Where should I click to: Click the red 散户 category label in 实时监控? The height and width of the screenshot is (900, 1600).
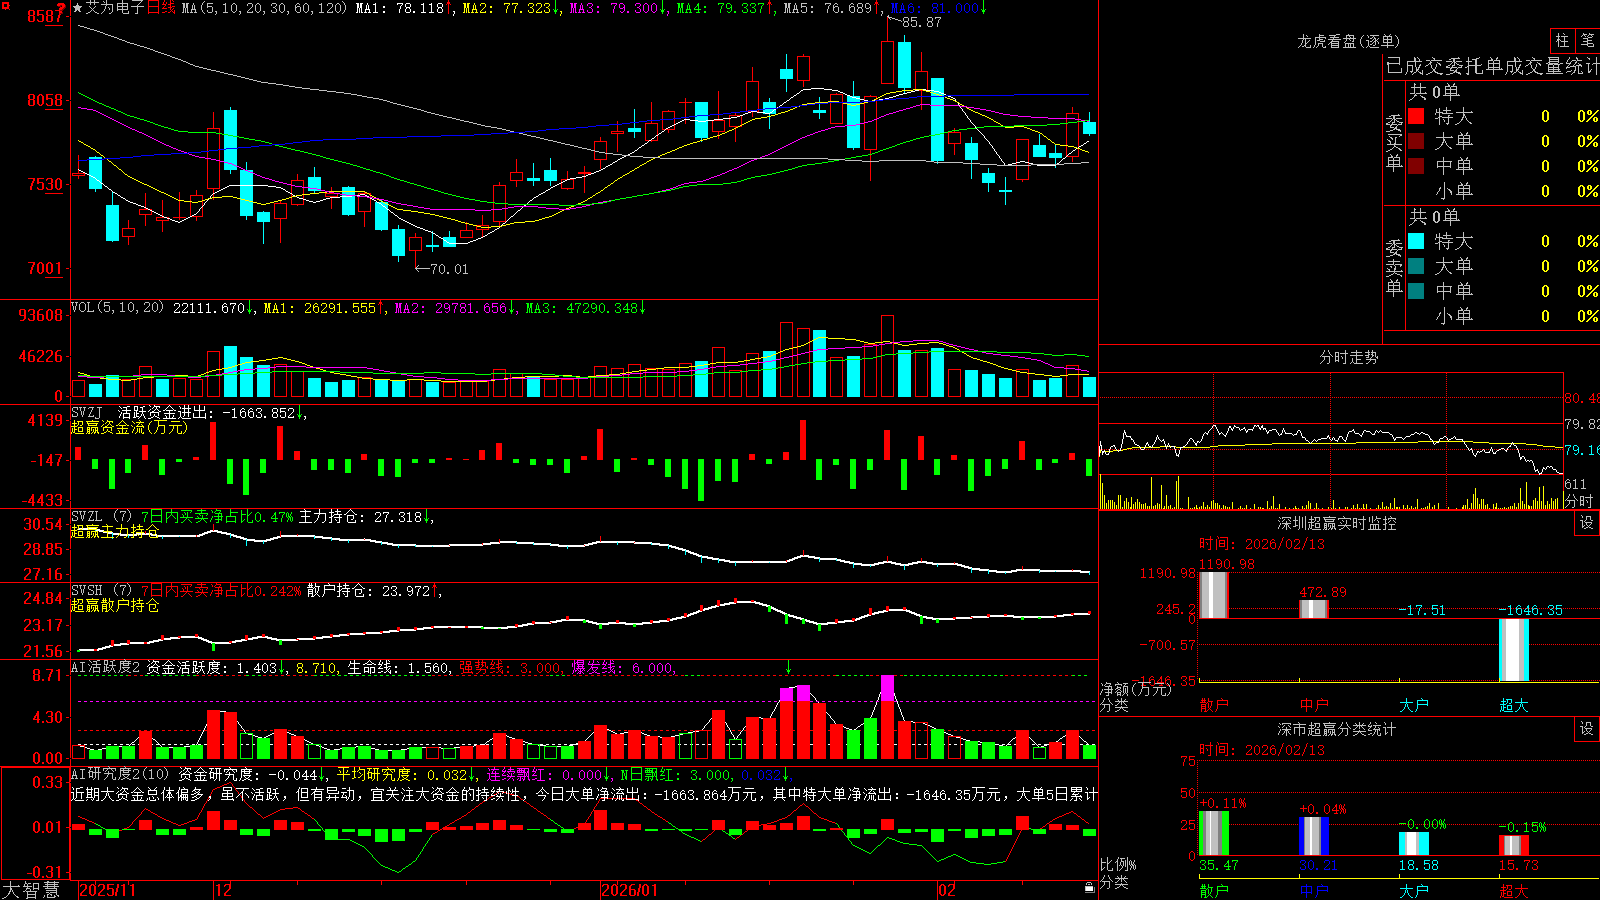click(1214, 705)
